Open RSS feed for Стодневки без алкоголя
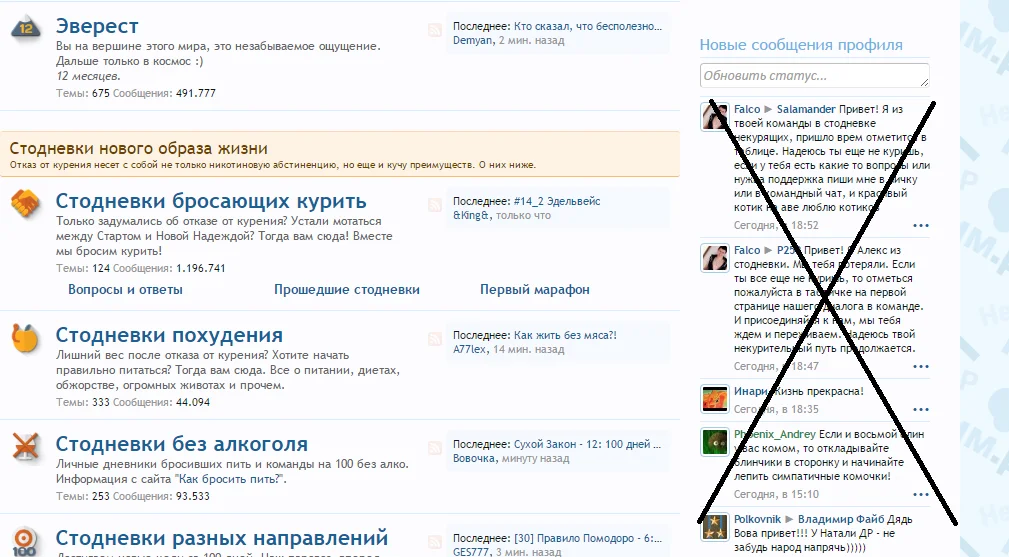Image resolution: width=1009 pixels, height=557 pixels. pyautogui.click(x=435, y=448)
